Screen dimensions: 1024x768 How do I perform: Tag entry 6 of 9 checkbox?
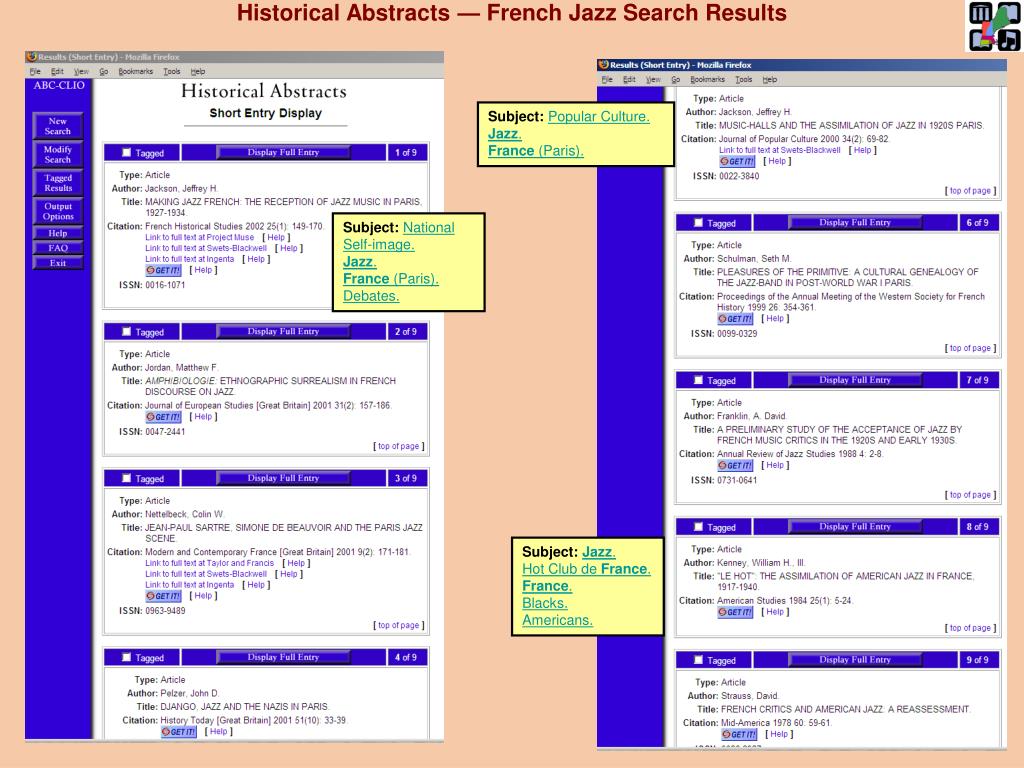pyautogui.click(x=699, y=223)
